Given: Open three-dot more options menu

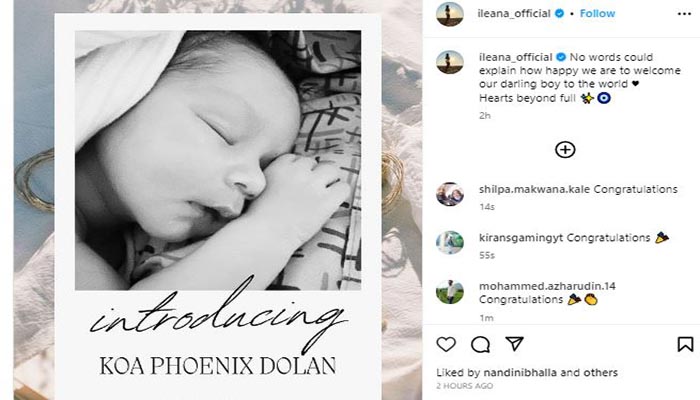Looking at the screenshot, I should [684, 14].
